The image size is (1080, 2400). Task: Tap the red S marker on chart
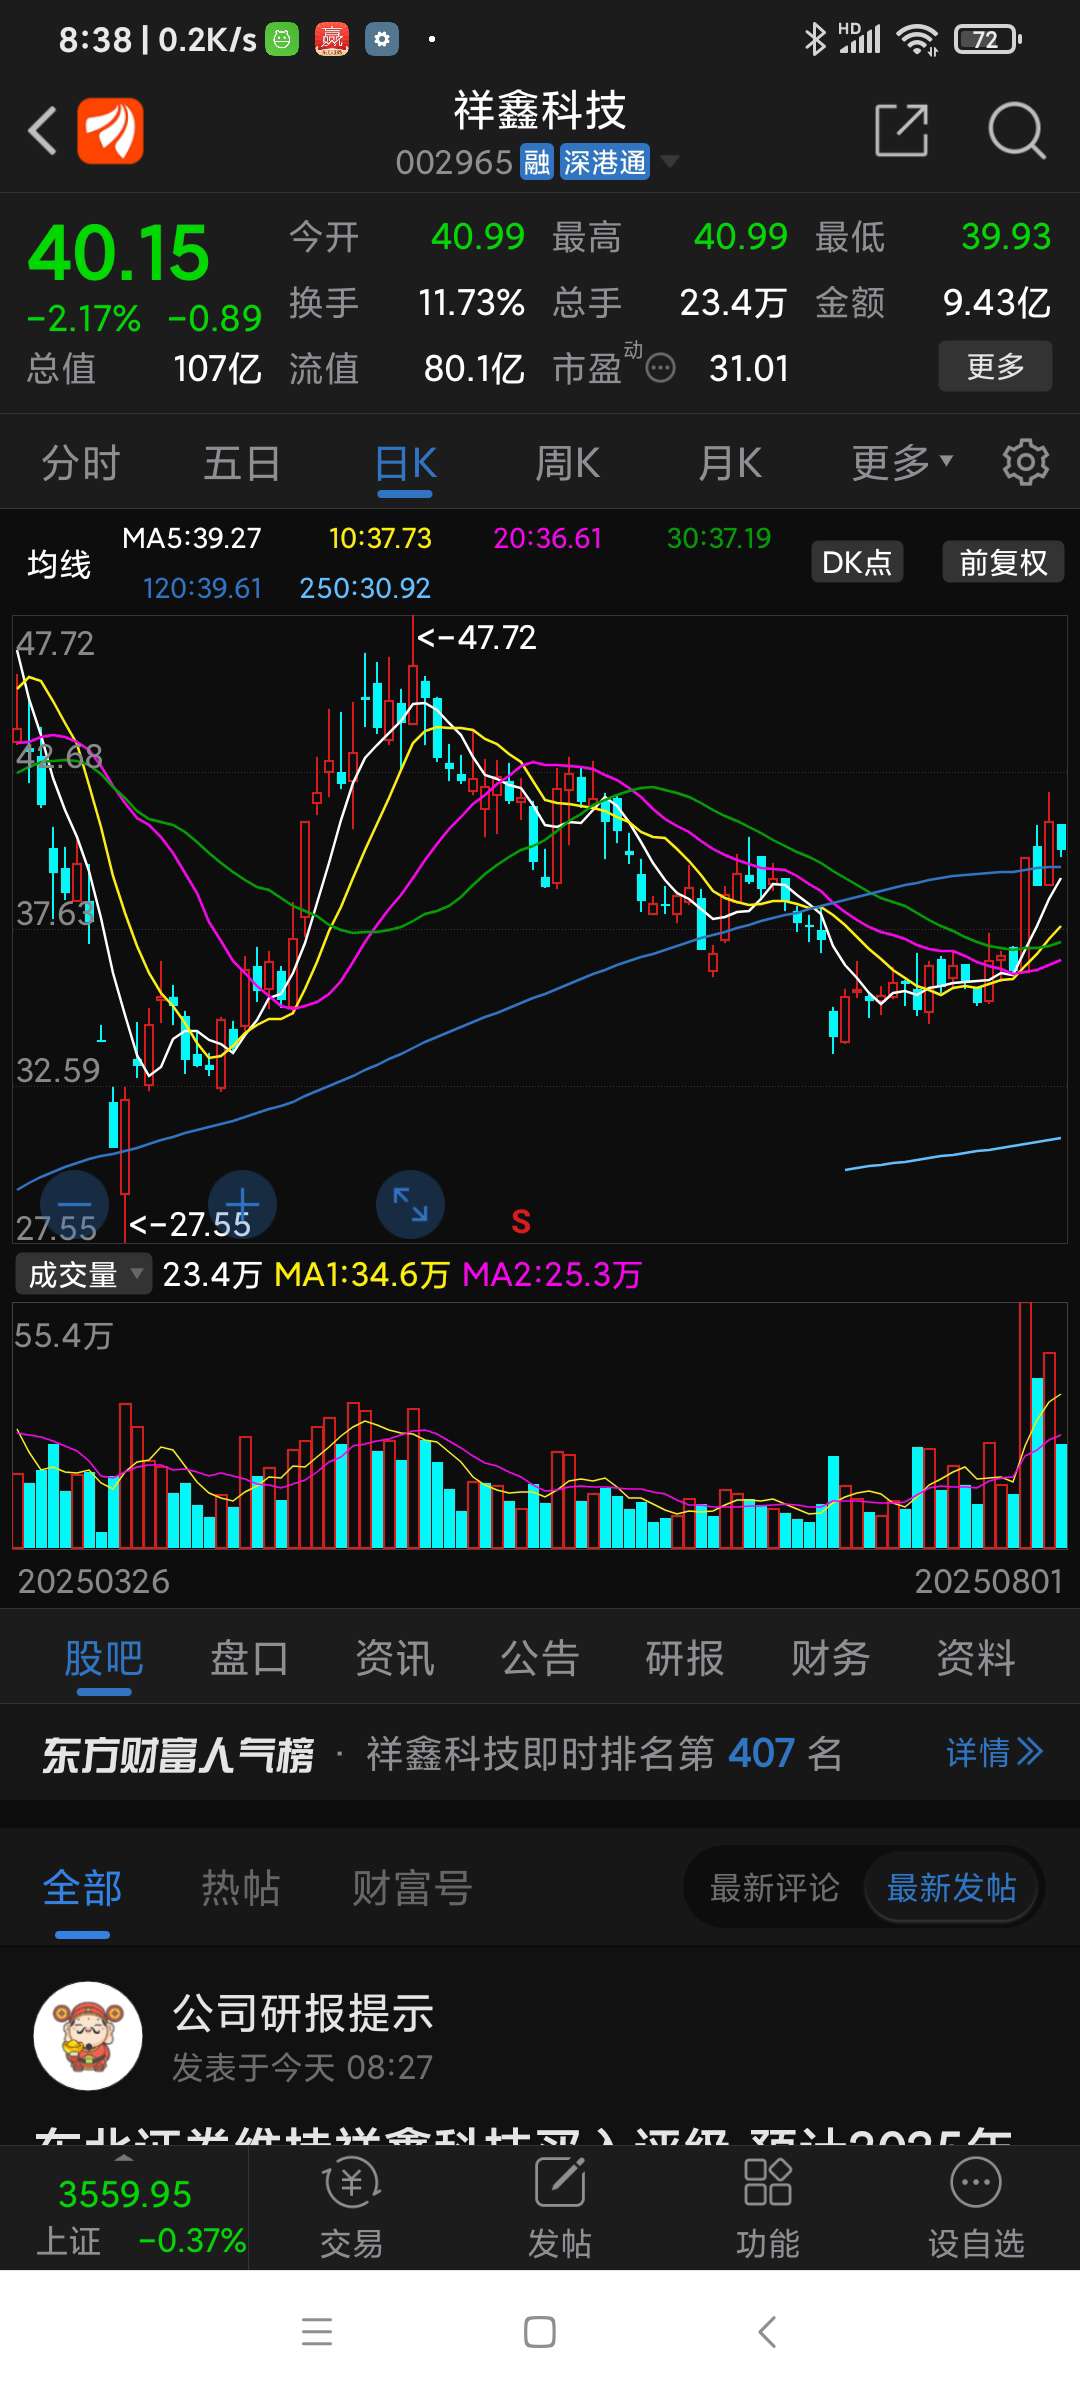pos(521,1221)
